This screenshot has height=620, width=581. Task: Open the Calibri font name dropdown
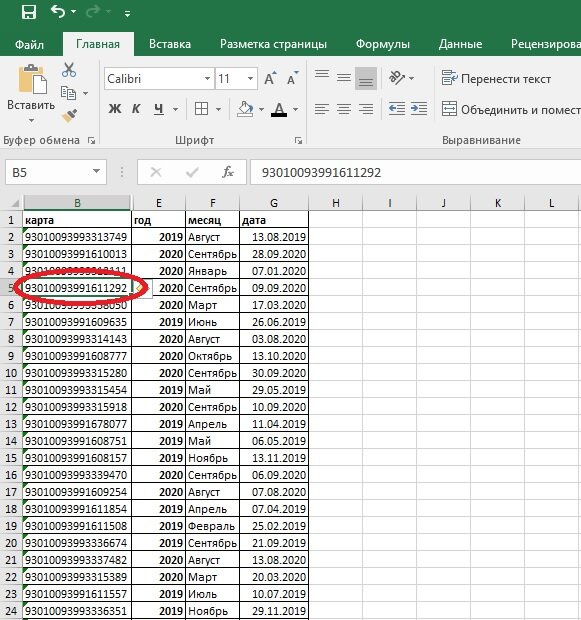tap(206, 79)
